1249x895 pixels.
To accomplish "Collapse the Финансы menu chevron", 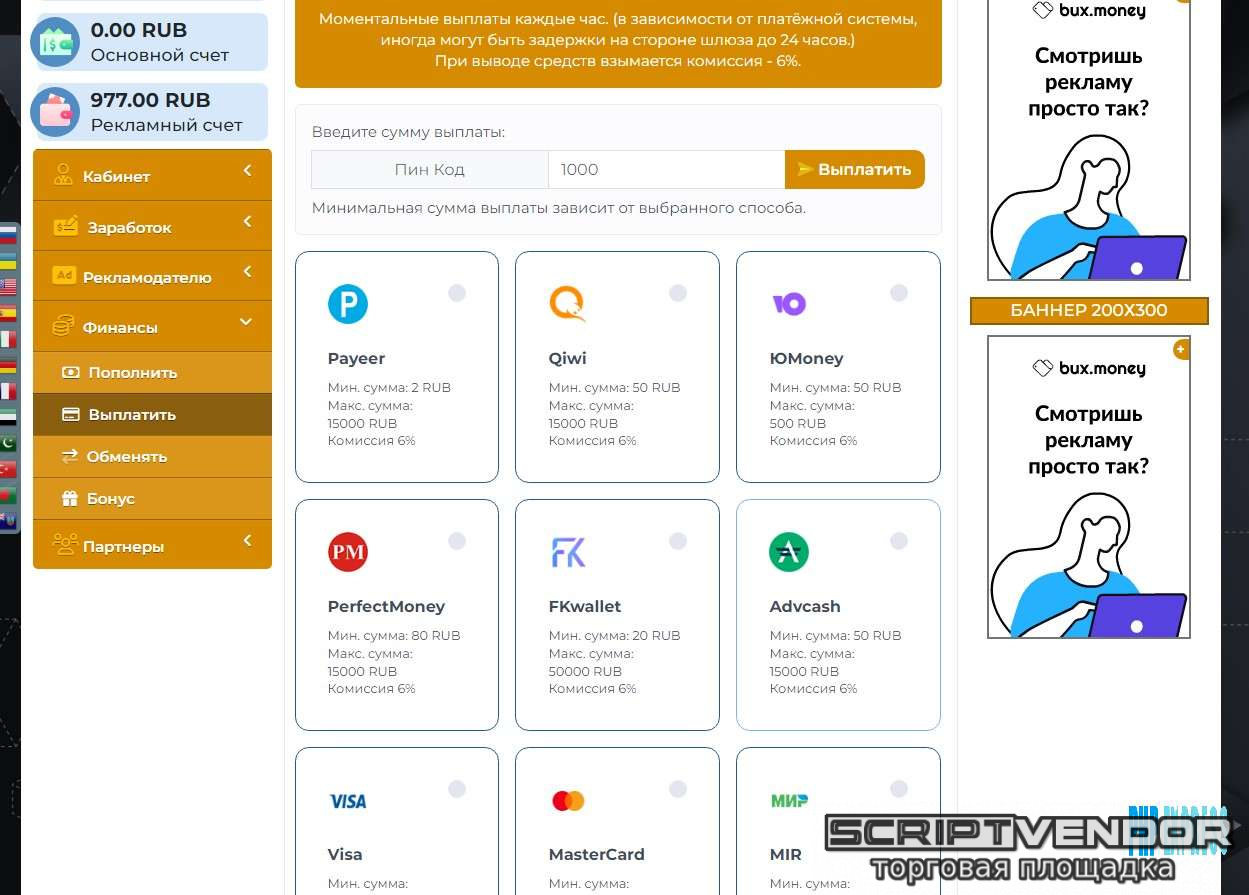I will (246, 322).
